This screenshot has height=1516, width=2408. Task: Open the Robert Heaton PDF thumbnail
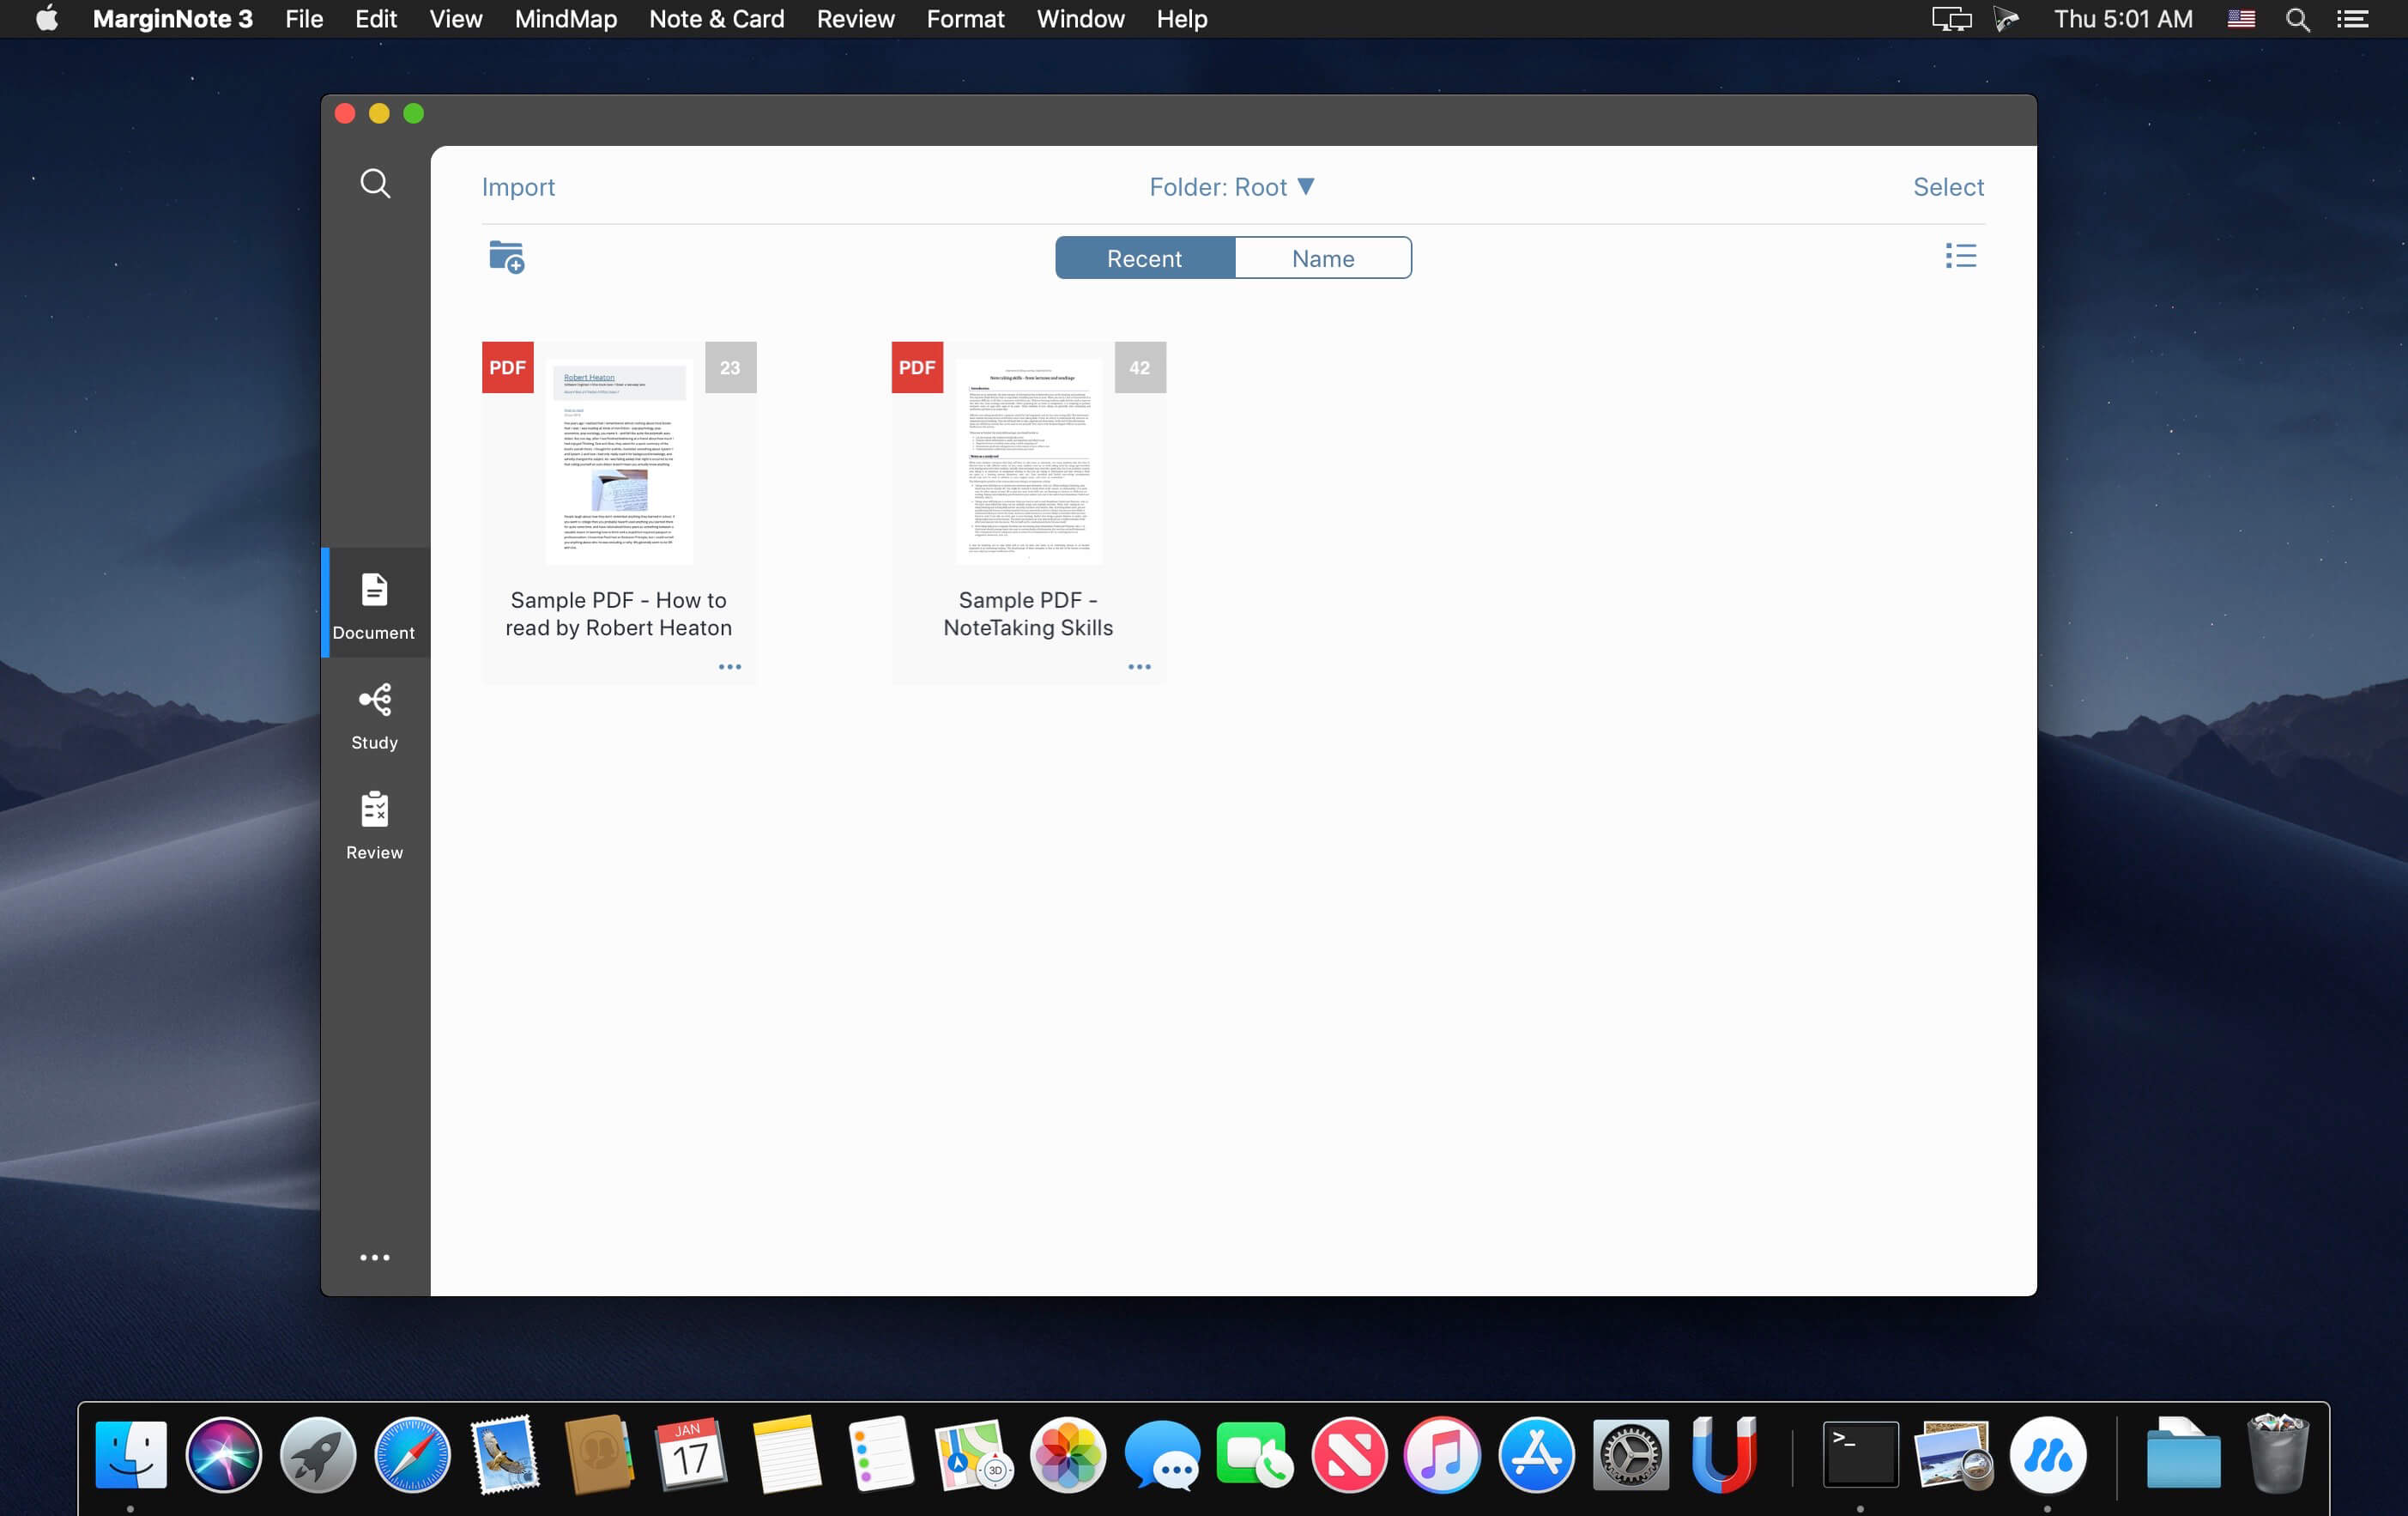click(x=619, y=461)
